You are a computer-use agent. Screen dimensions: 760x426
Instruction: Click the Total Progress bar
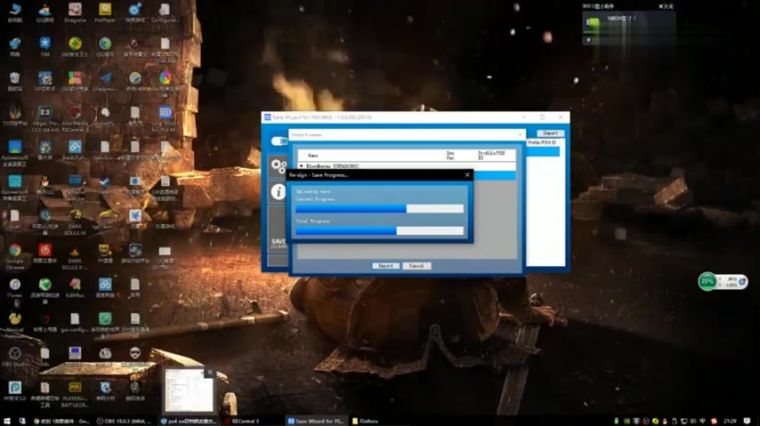[380, 231]
